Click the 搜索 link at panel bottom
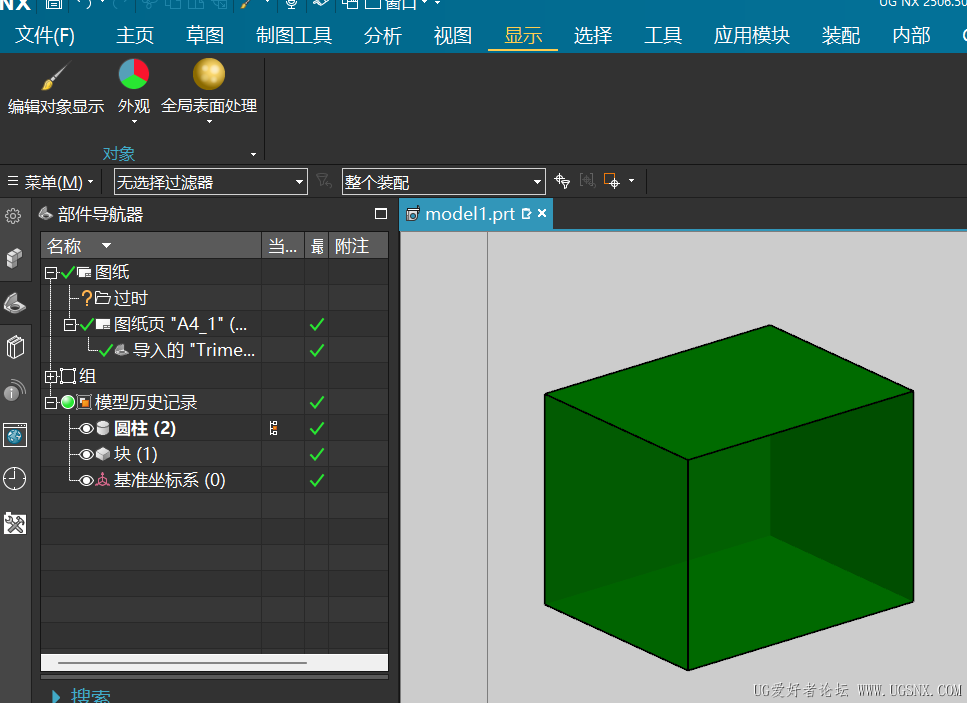This screenshot has width=967, height=703. click(x=89, y=696)
